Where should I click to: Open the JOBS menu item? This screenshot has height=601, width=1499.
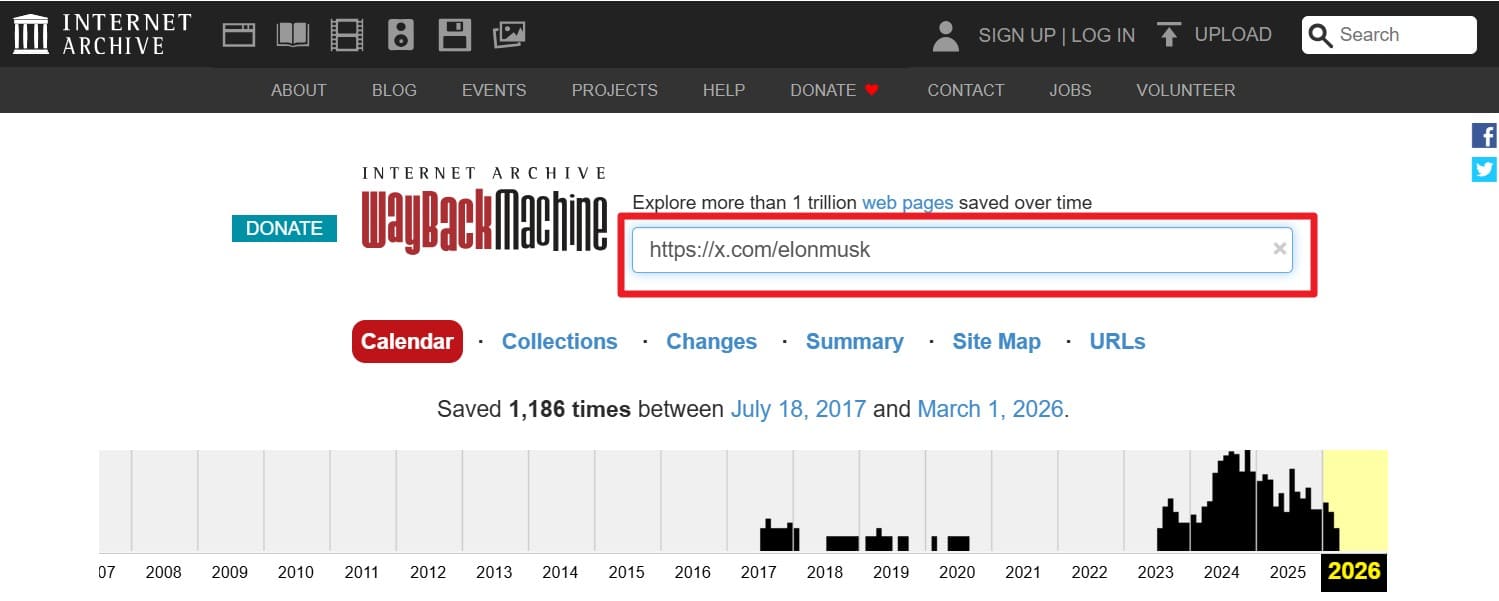coord(1070,90)
